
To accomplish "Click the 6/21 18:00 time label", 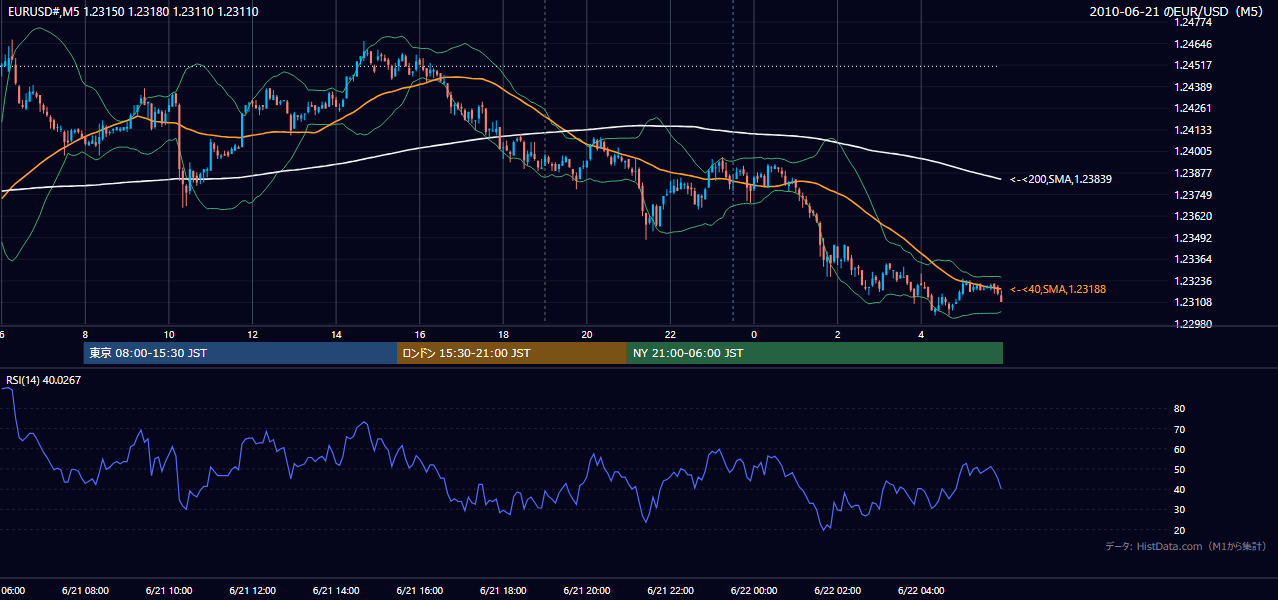I will tap(503, 591).
